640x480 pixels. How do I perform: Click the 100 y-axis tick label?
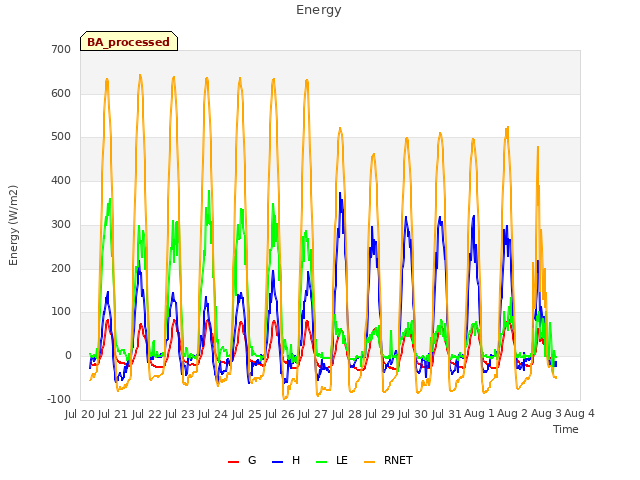point(61,312)
